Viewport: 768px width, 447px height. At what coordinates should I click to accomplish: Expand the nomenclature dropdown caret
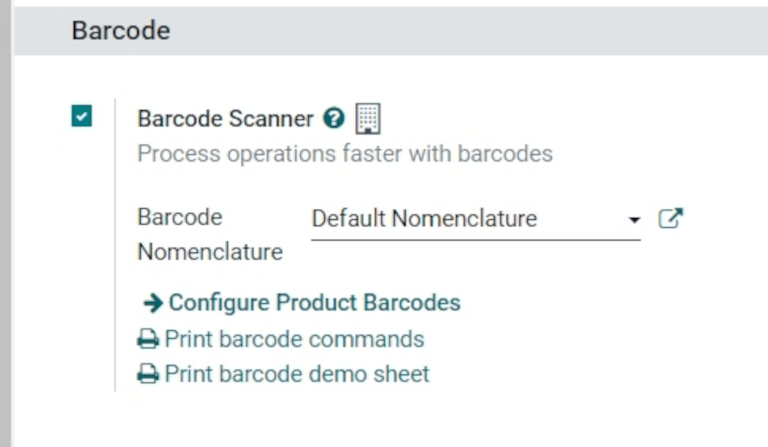coord(634,220)
